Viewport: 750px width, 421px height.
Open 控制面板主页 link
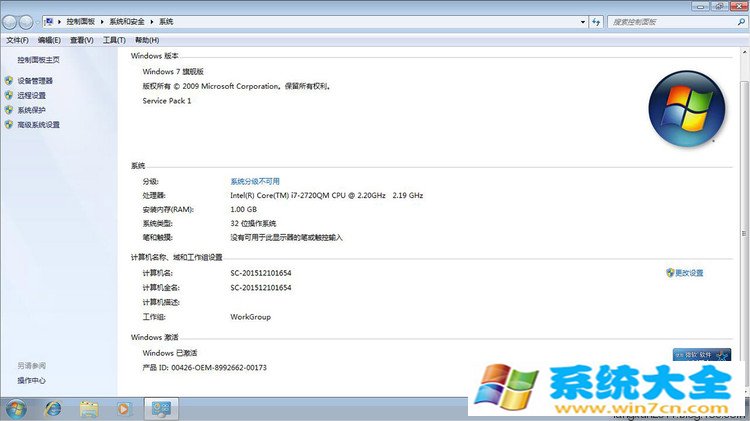[38, 60]
